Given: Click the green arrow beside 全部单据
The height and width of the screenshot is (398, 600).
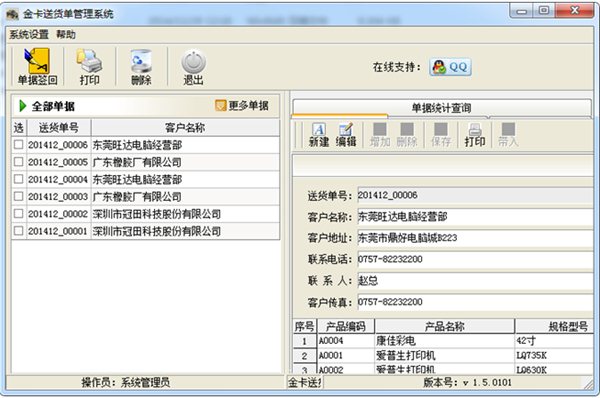Looking at the screenshot, I should point(23,106).
